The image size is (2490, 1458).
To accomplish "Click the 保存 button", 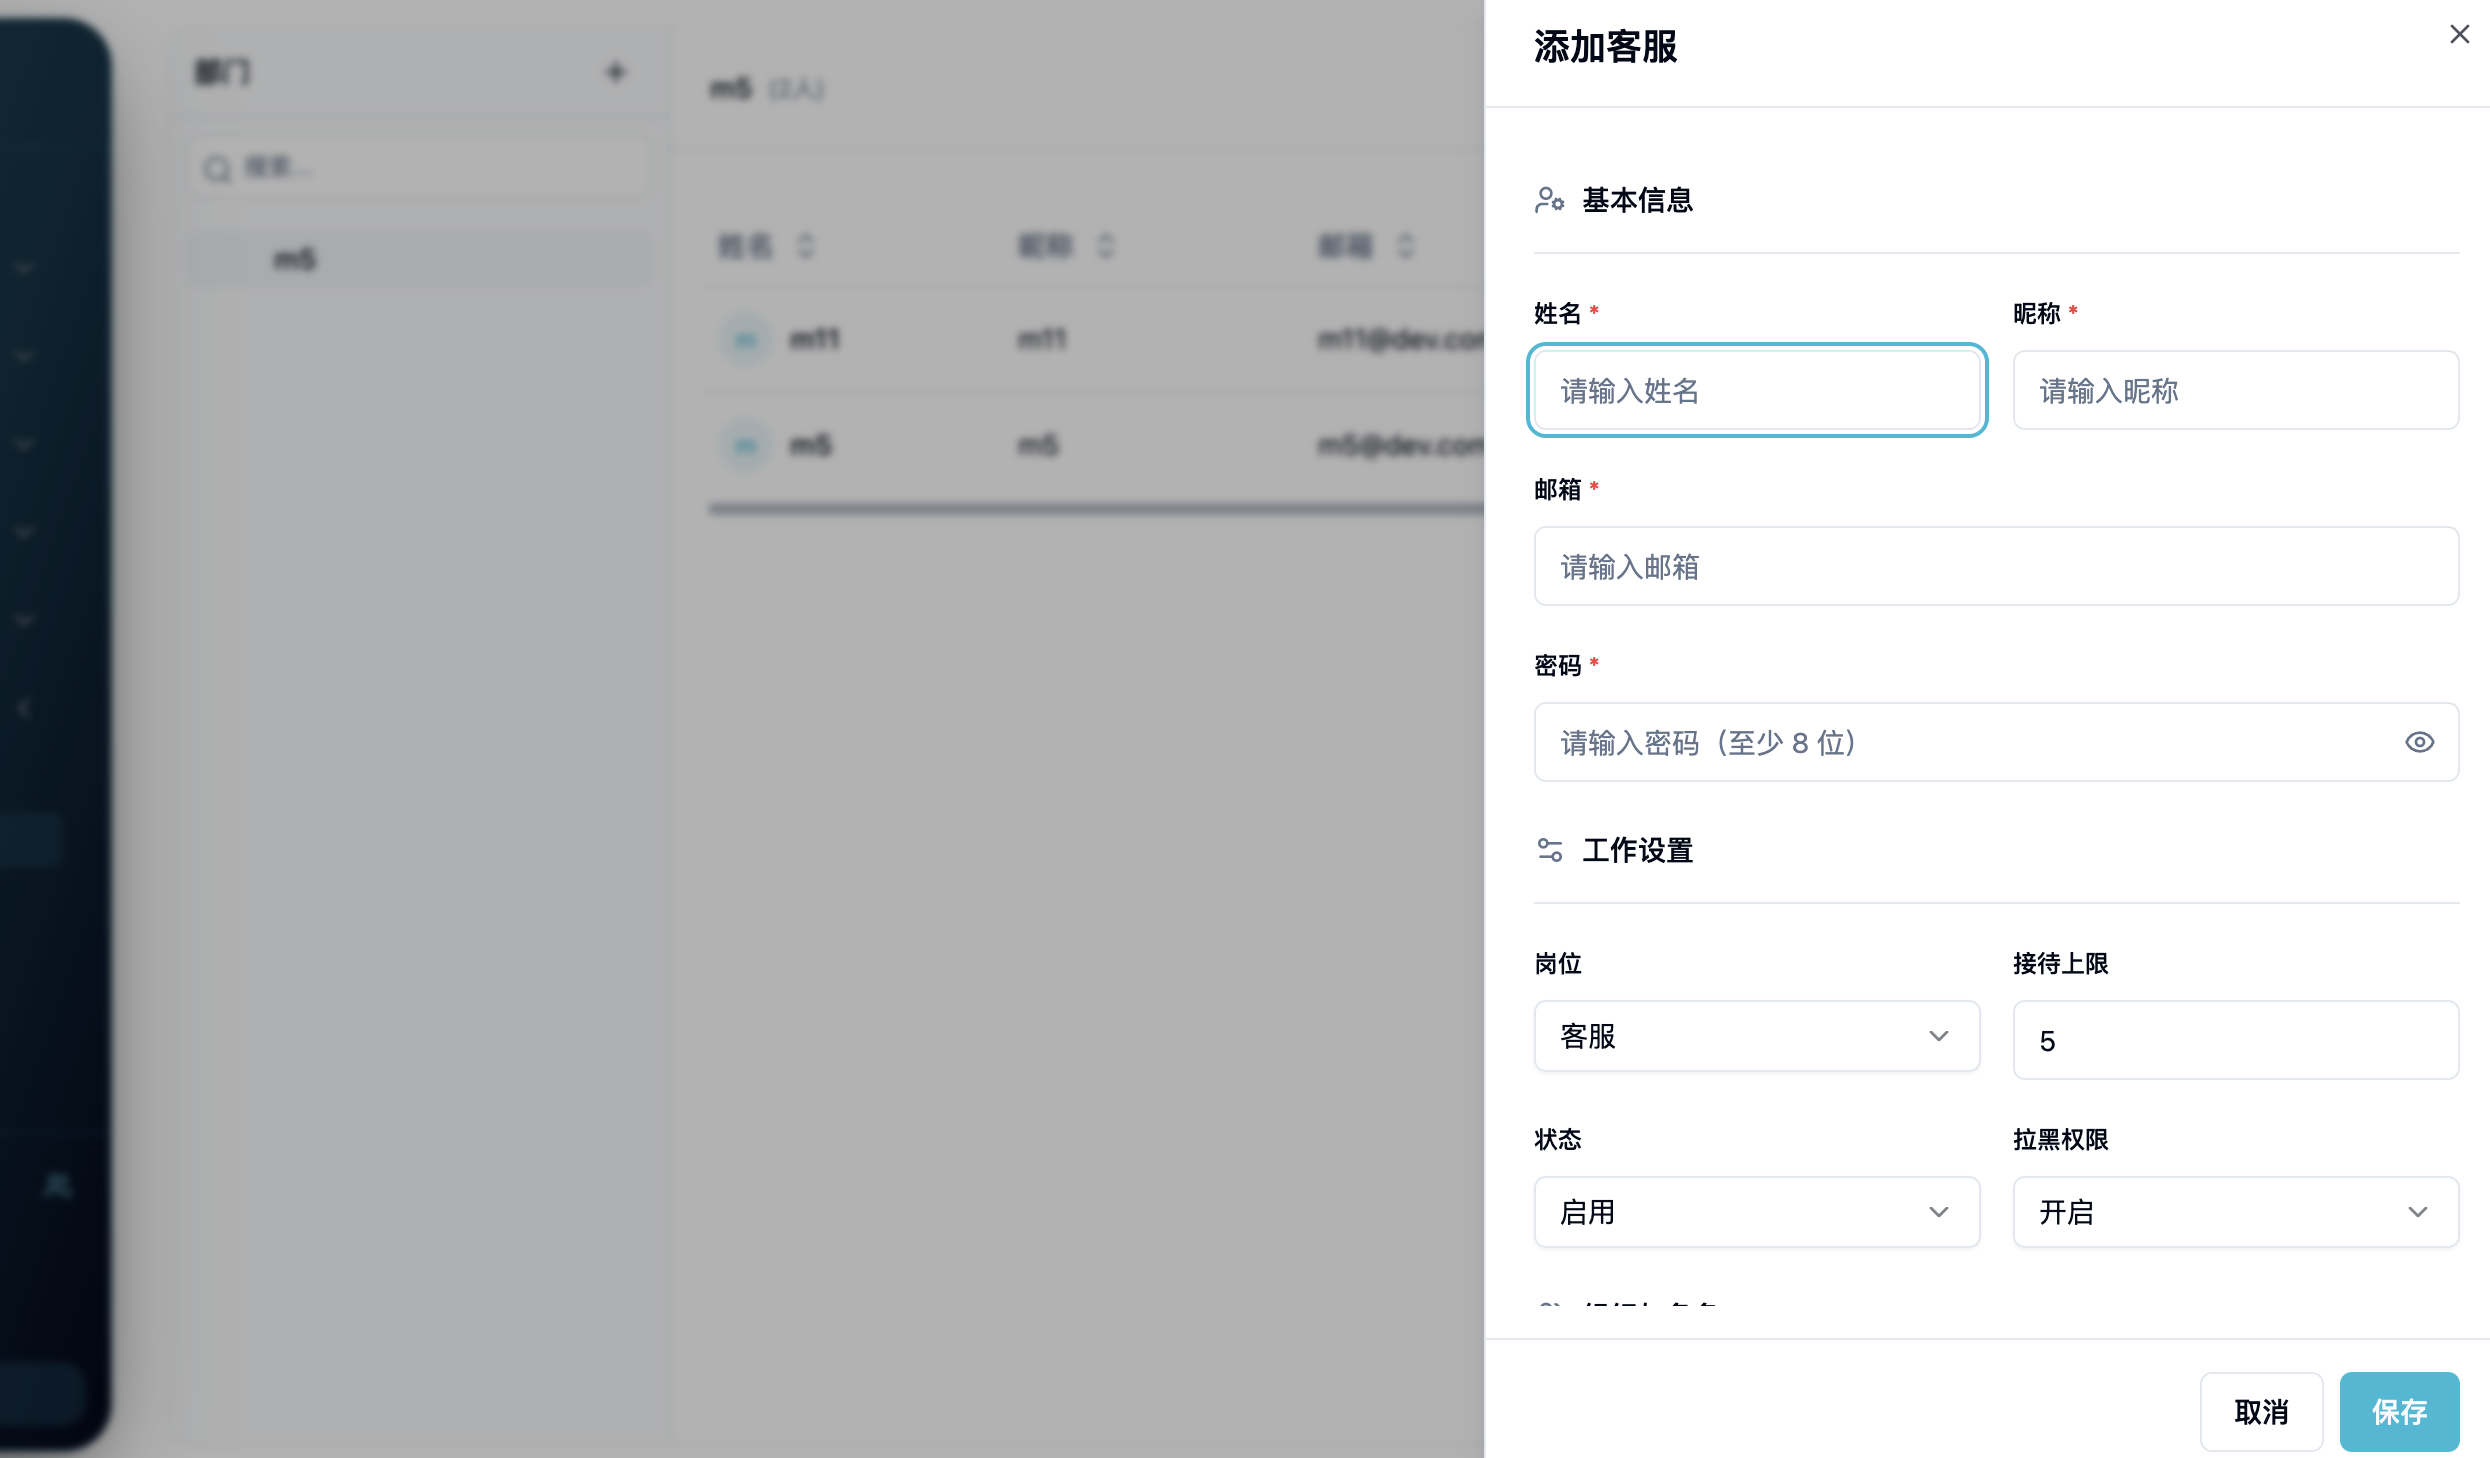I will (2399, 1412).
